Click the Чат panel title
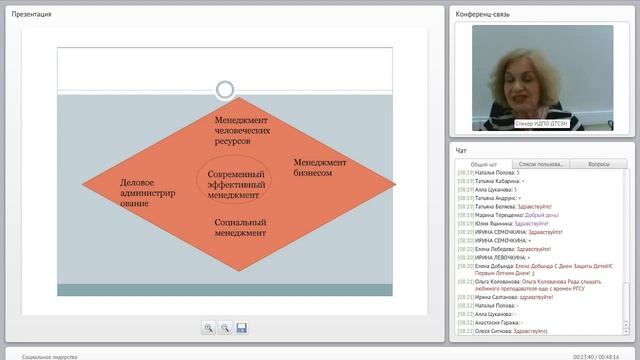Viewport: 640px width, 360px height. (x=461, y=151)
